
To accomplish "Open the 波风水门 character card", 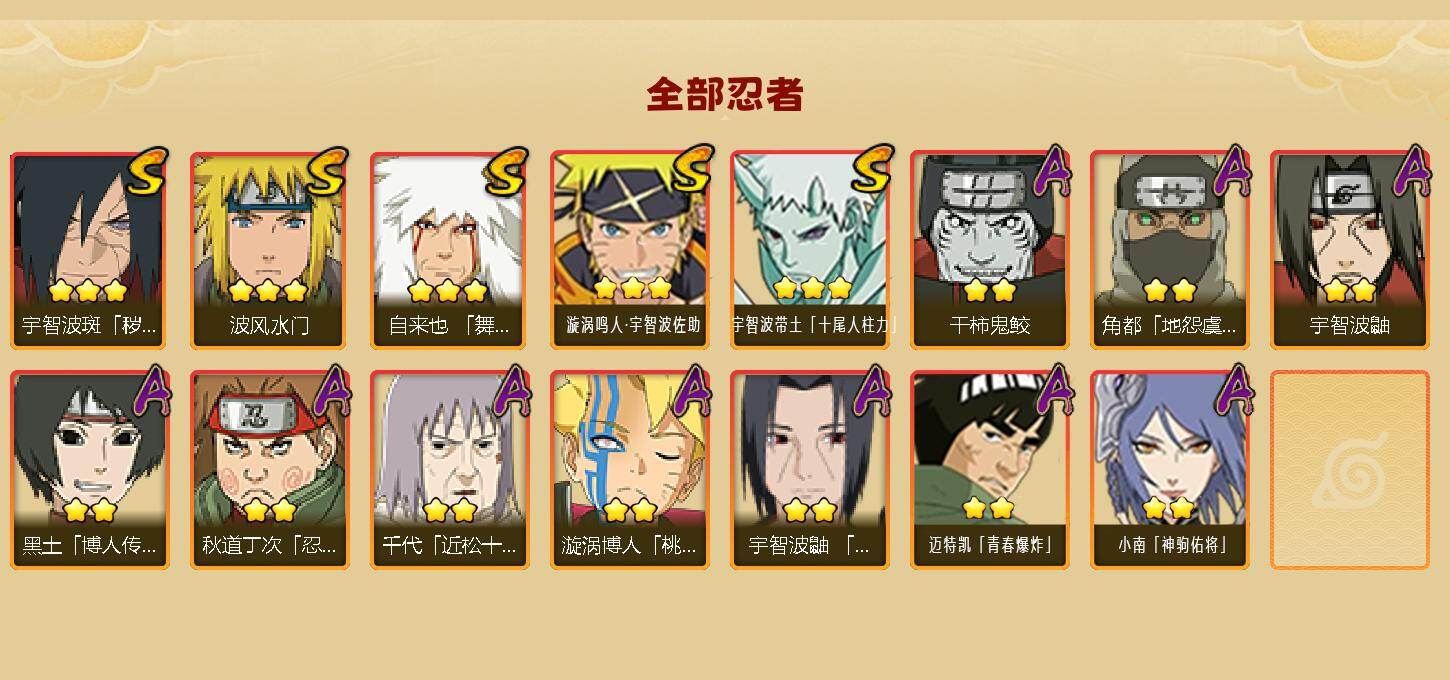I will click(x=269, y=250).
